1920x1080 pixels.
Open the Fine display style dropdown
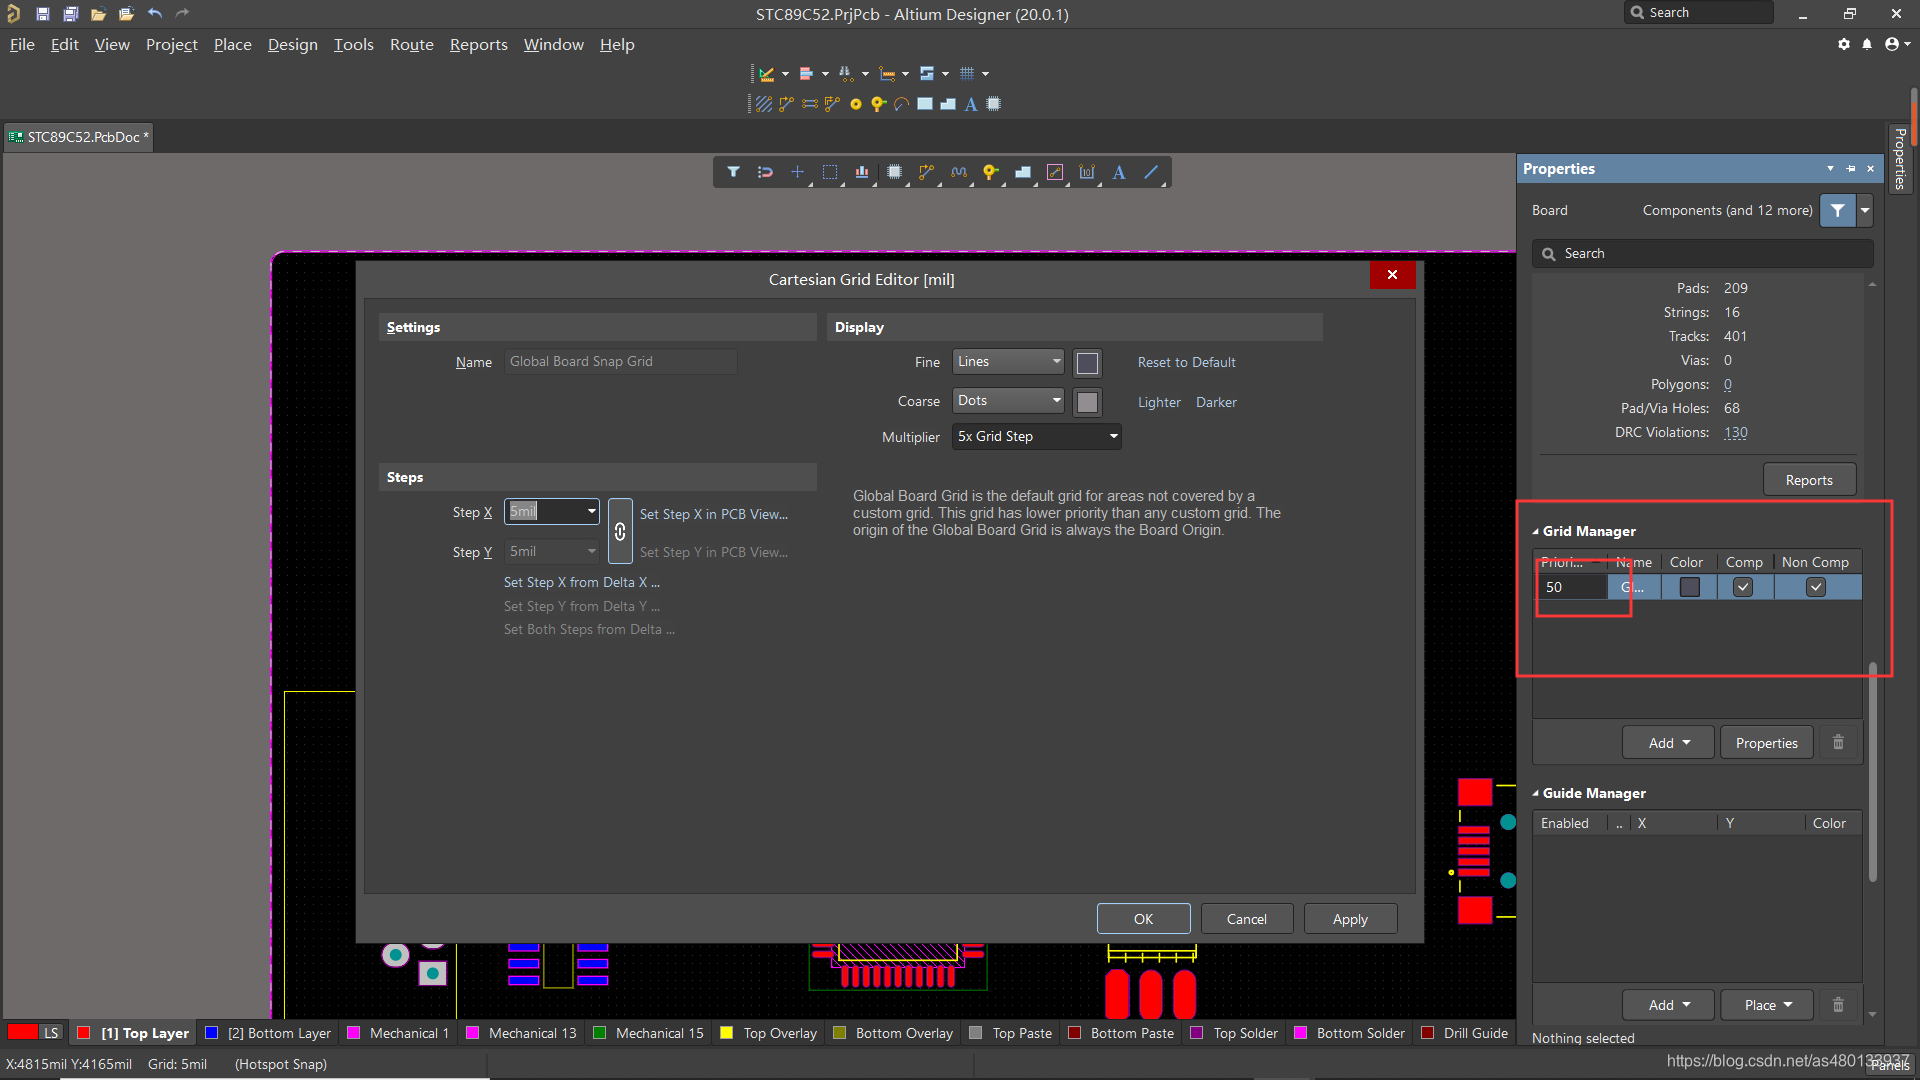1008,362
